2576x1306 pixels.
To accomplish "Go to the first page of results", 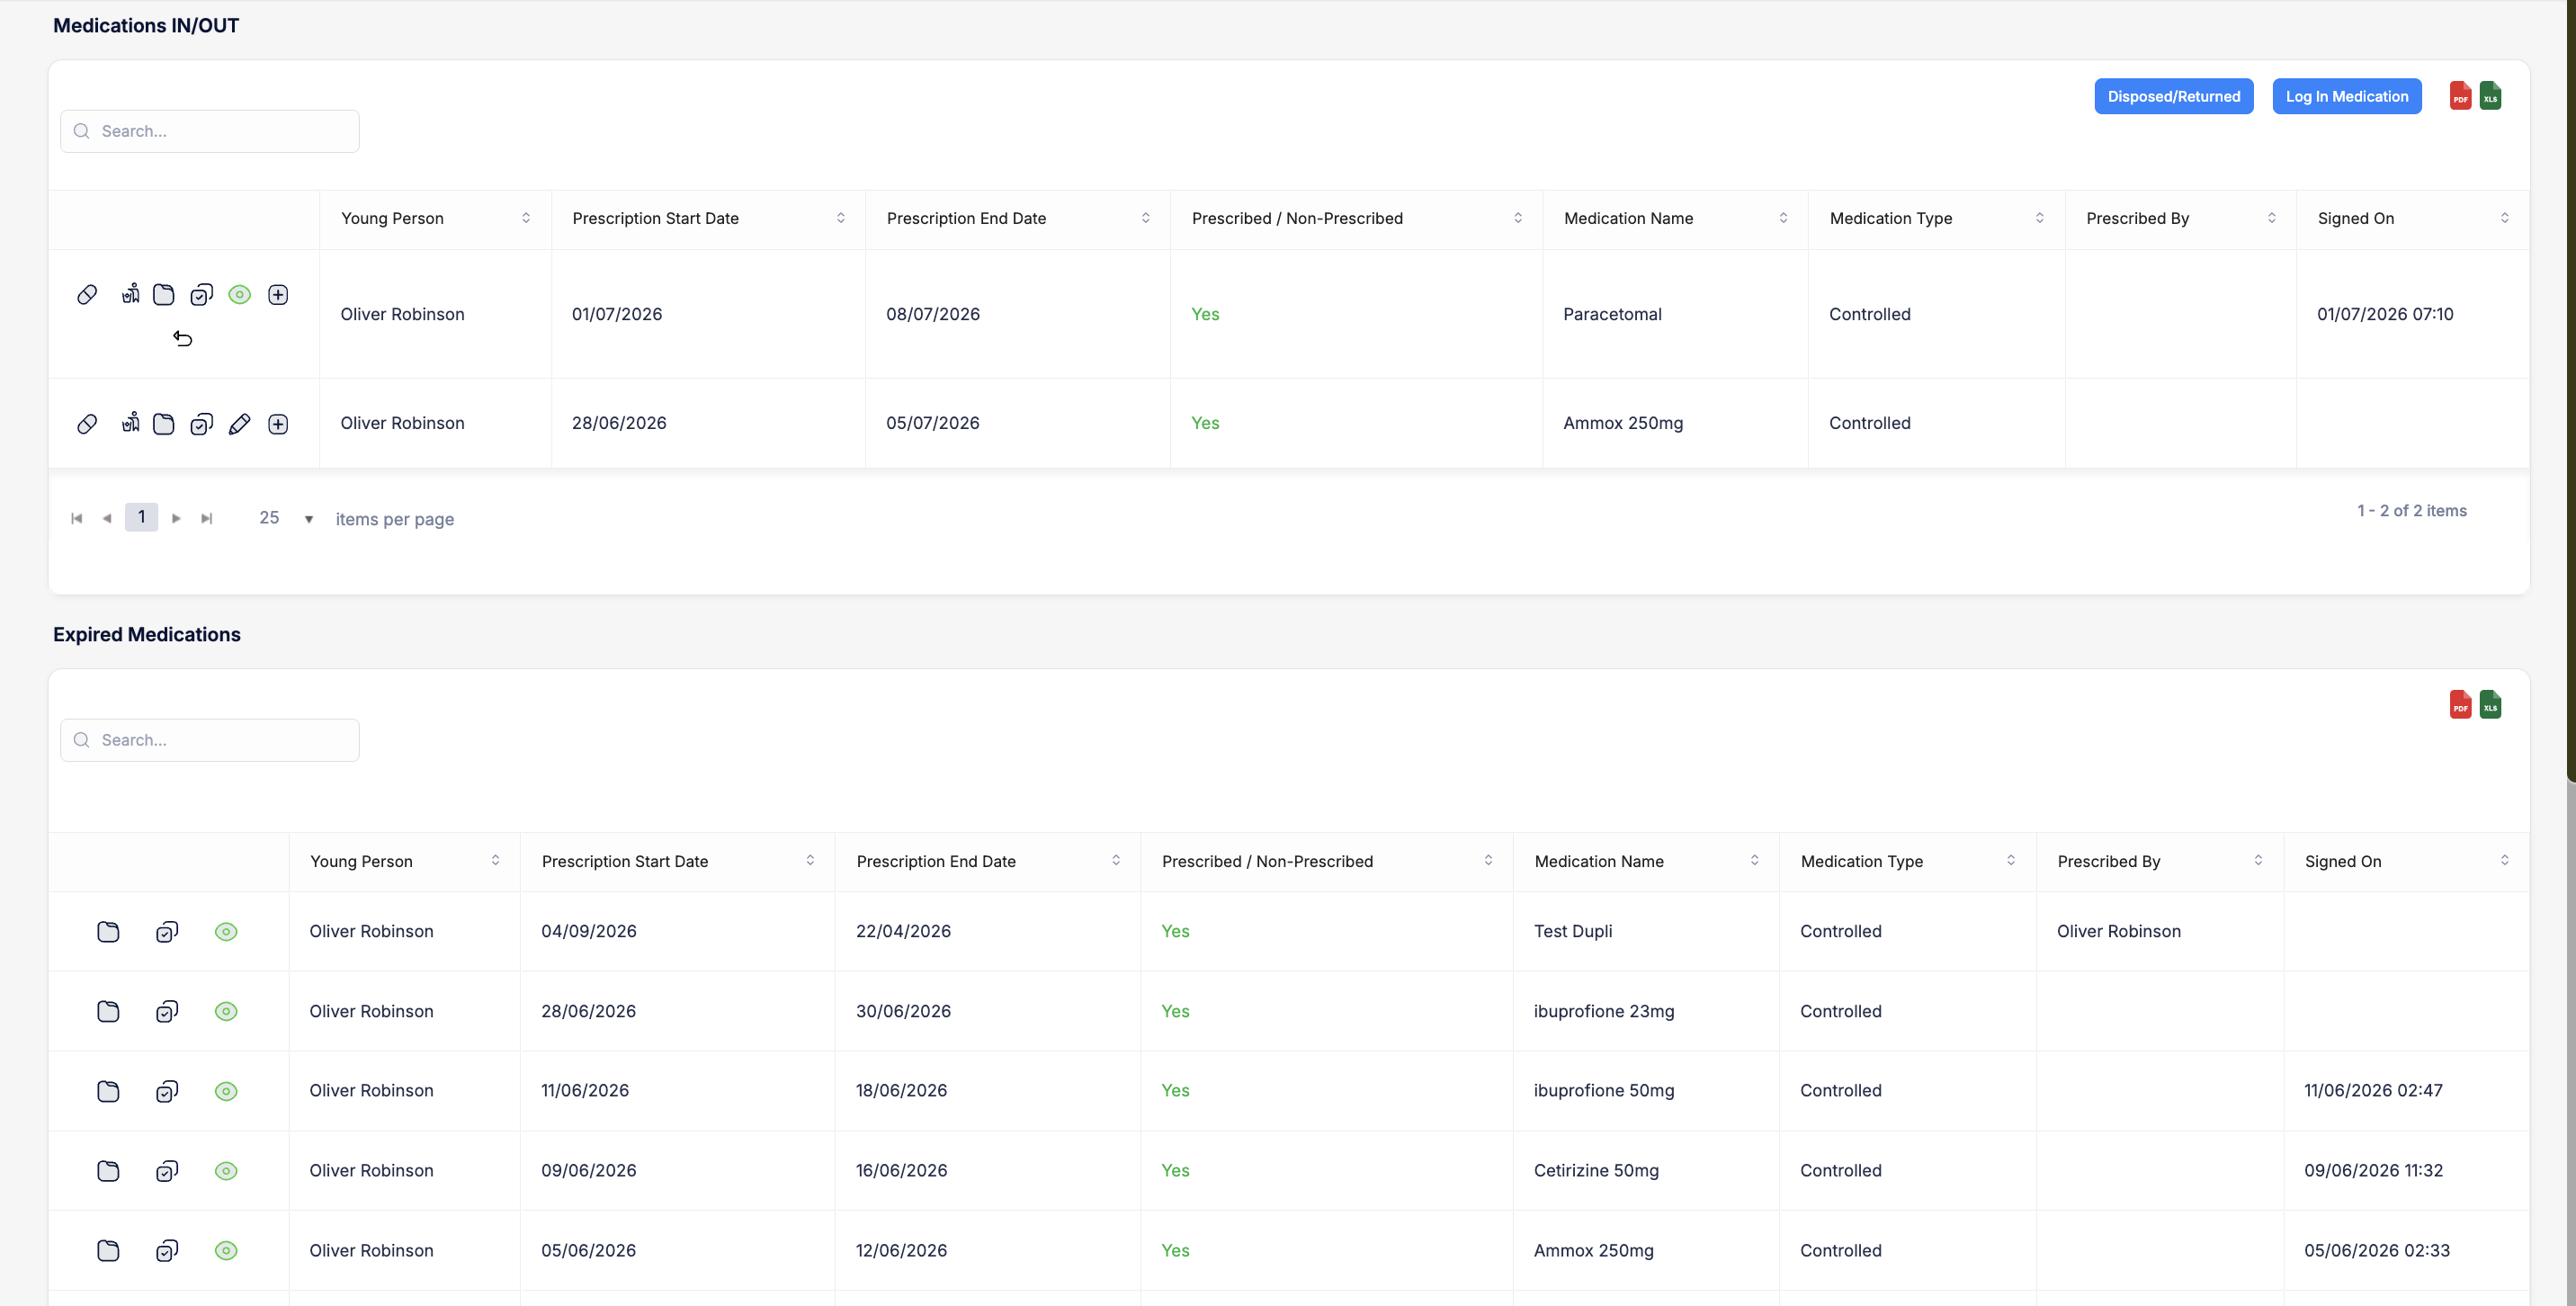I will [77, 518].
